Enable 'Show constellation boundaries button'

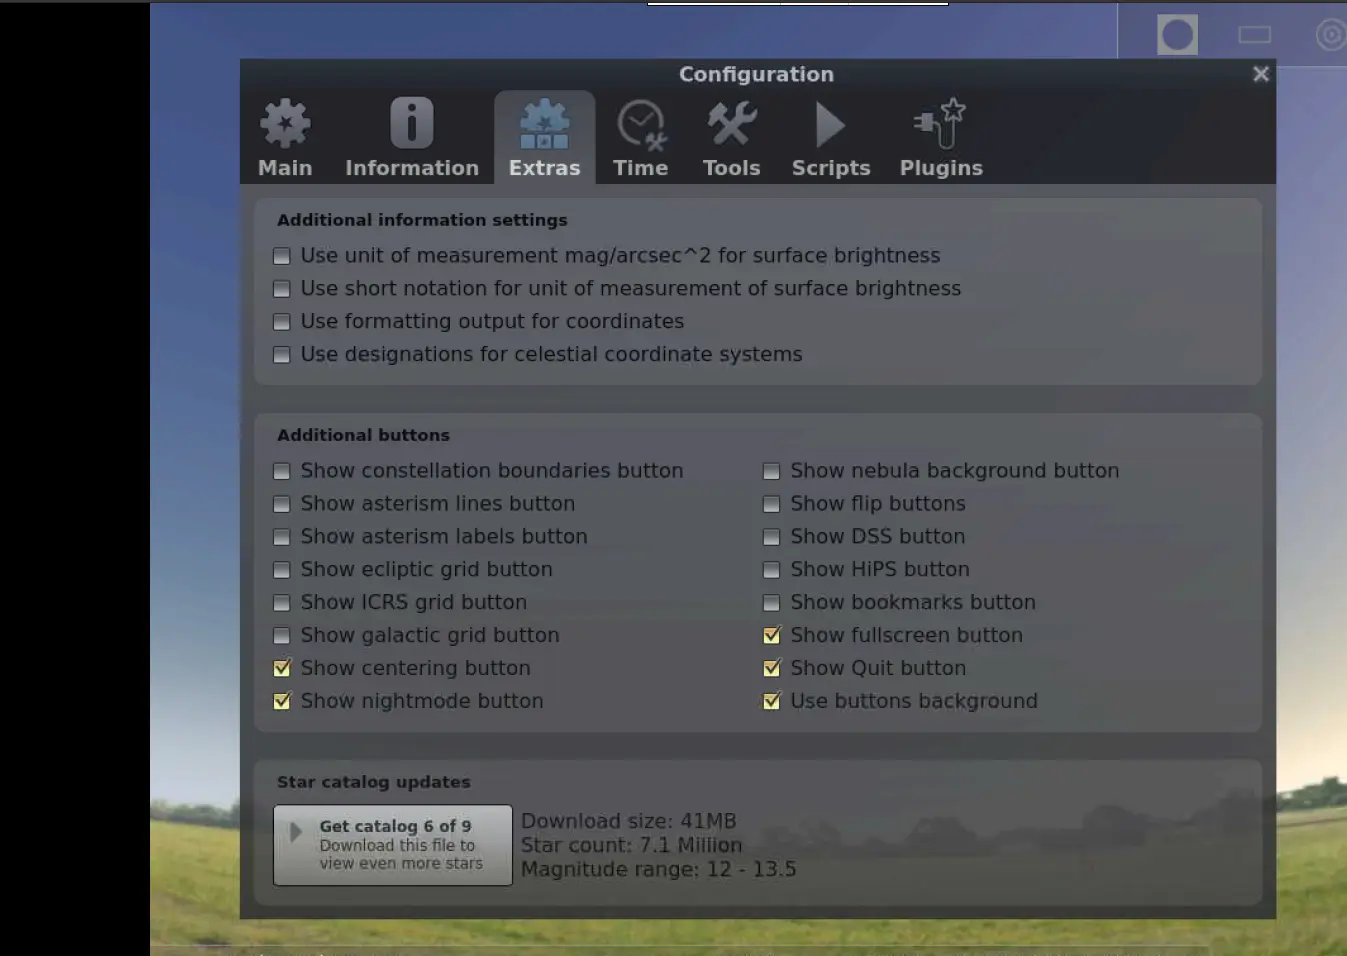coord(282,471)
